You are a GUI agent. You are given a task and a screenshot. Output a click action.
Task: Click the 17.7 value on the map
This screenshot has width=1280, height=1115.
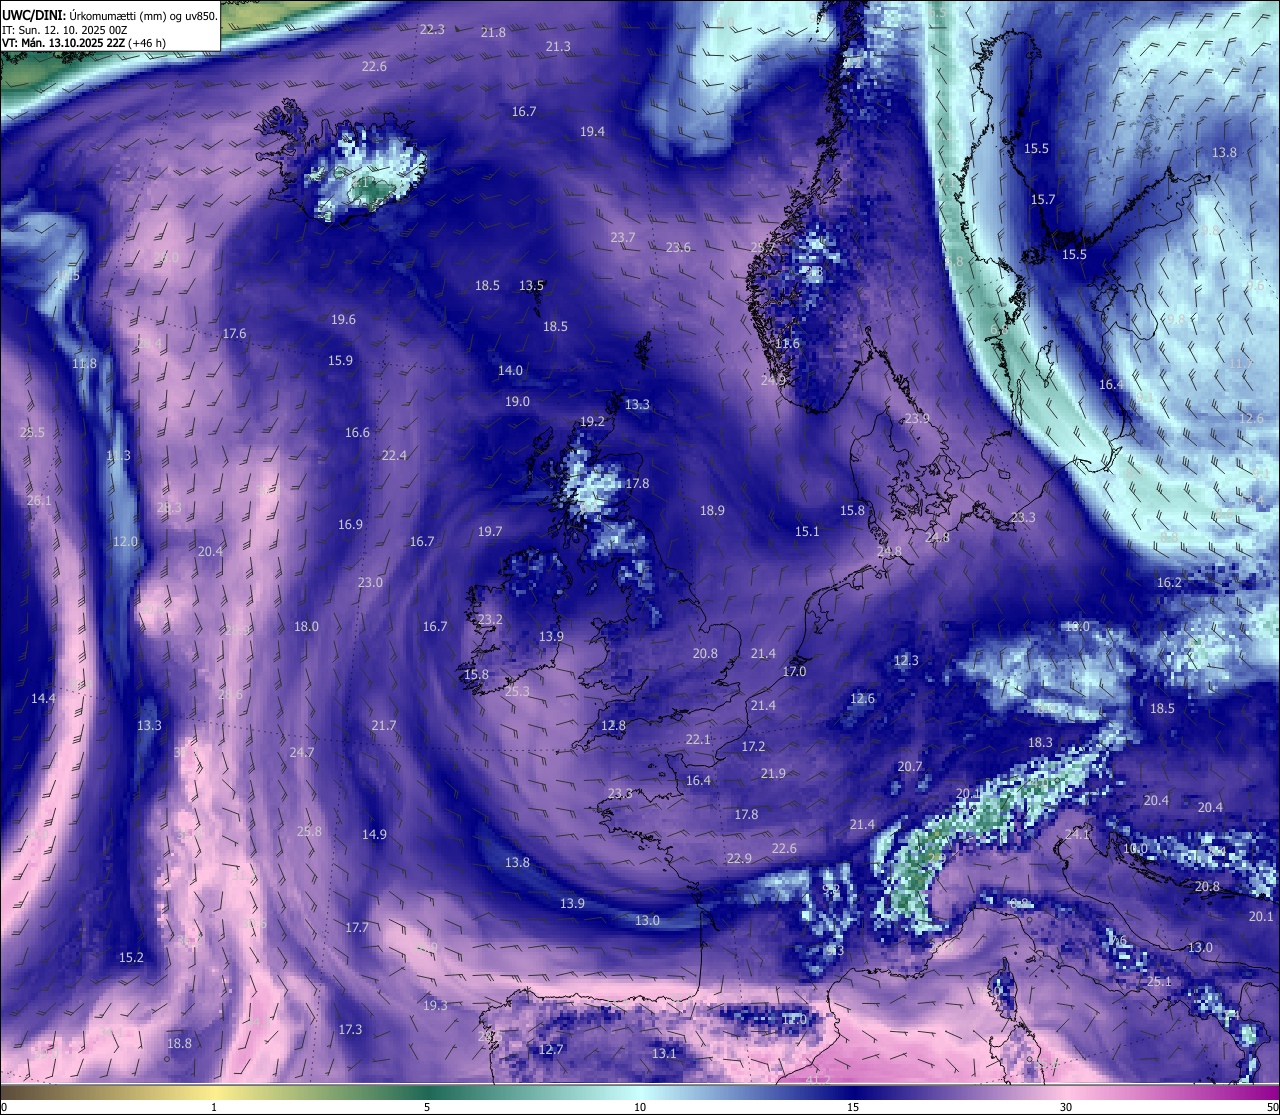click(357, 928)
